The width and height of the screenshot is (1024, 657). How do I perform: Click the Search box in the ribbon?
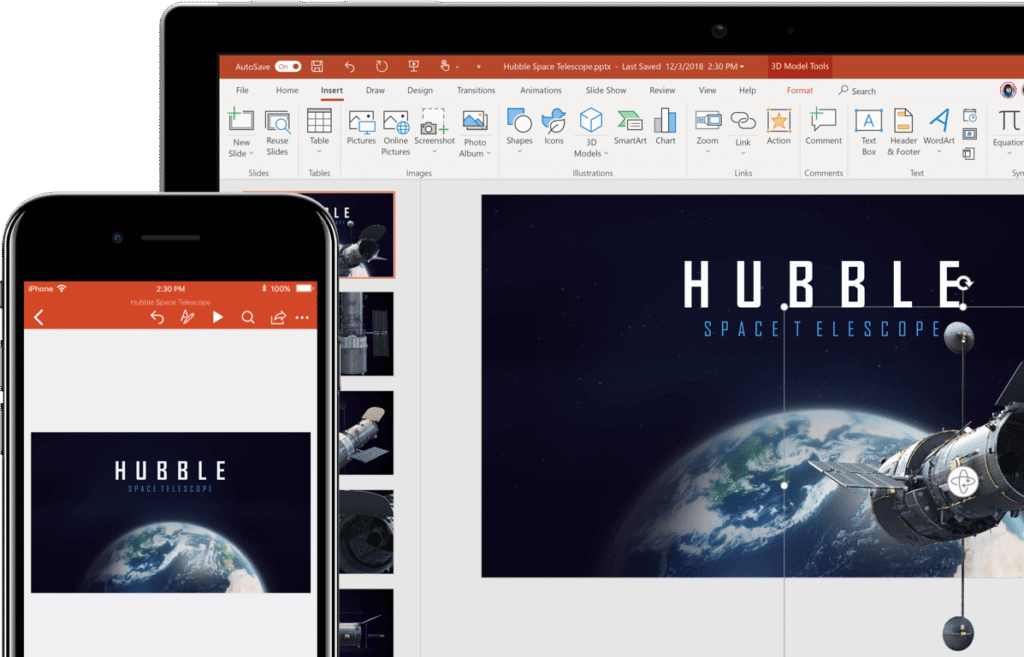click(x=857, y=91)
